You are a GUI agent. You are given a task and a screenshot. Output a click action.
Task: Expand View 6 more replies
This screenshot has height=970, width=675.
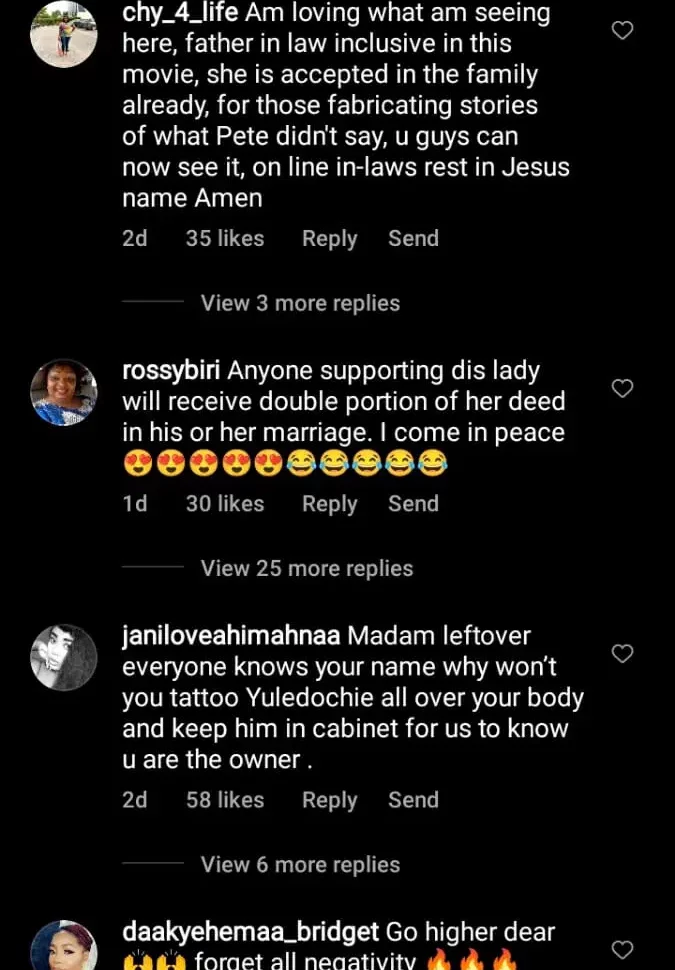[x=300, y=865]
